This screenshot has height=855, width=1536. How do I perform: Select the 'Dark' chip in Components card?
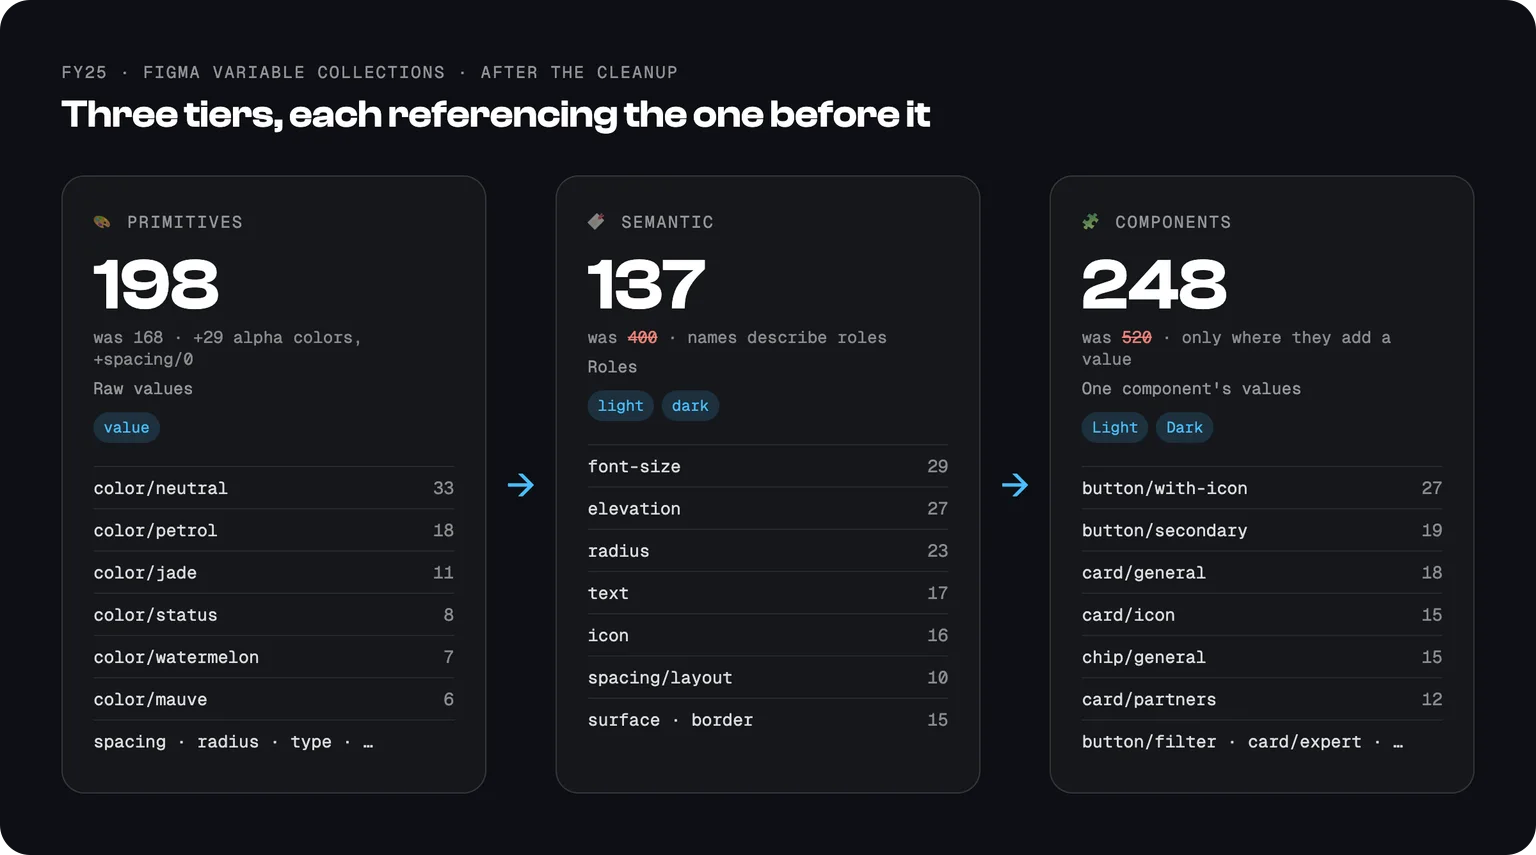click(1185, 428)
